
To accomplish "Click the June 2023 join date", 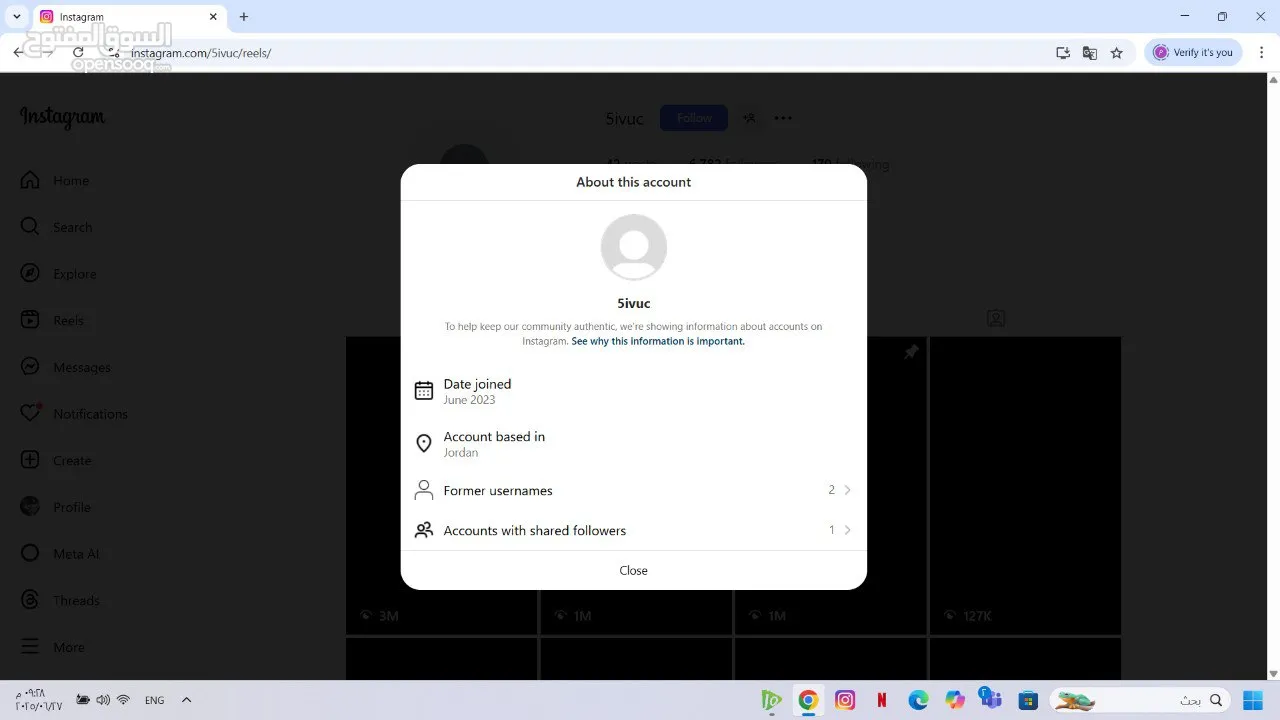I will [469, 400].
